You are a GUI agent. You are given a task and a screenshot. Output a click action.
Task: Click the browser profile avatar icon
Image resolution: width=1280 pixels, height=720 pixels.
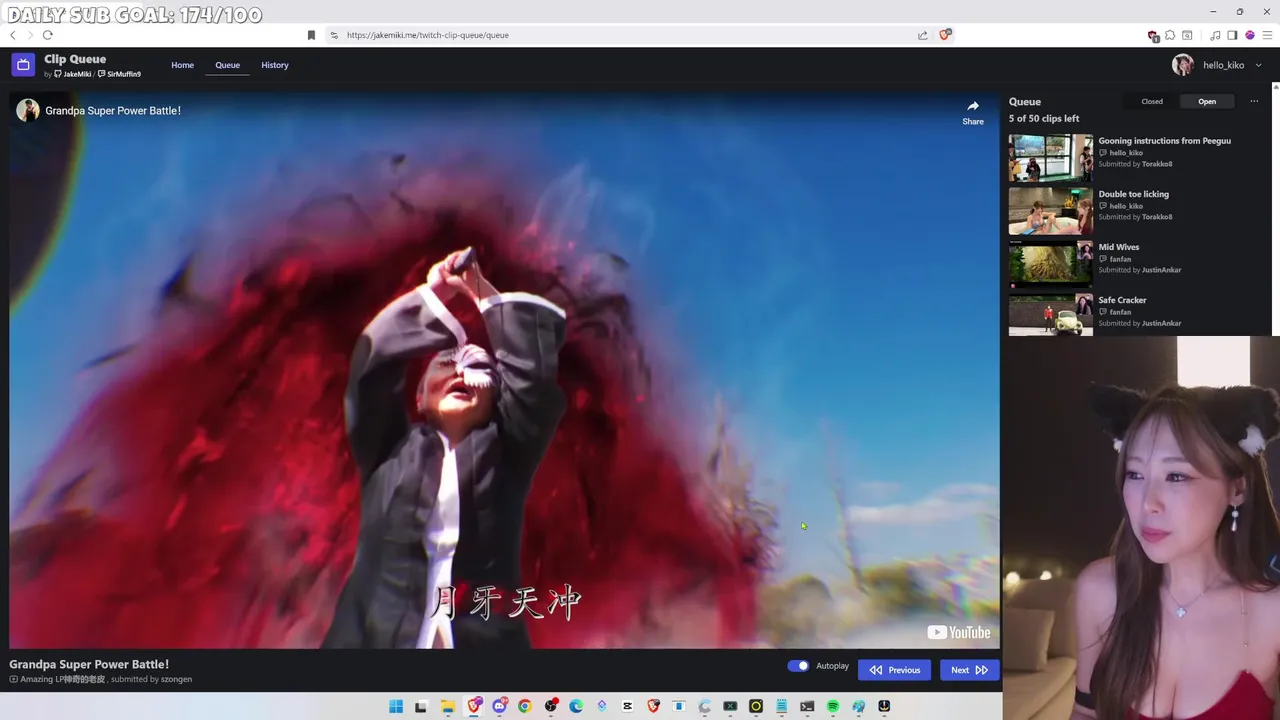1250,35
